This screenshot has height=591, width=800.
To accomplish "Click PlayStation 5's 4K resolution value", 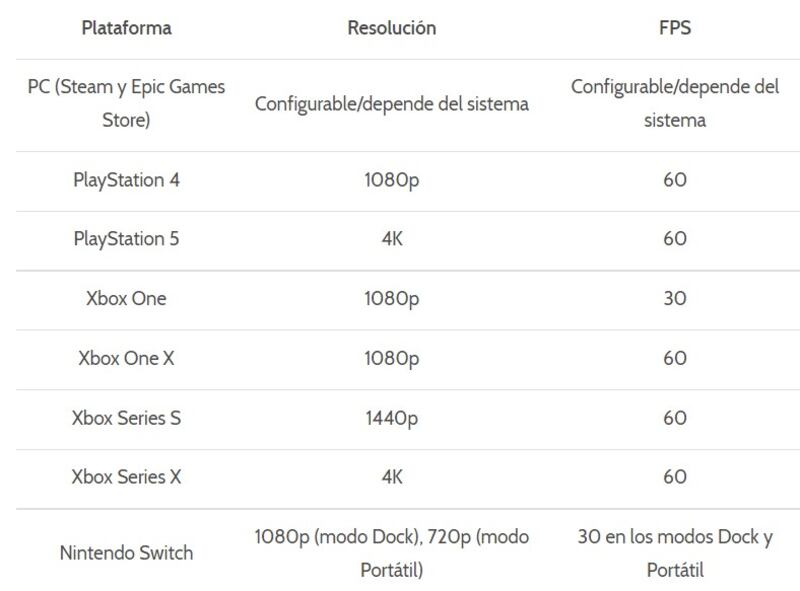I will tap(391, 239).
